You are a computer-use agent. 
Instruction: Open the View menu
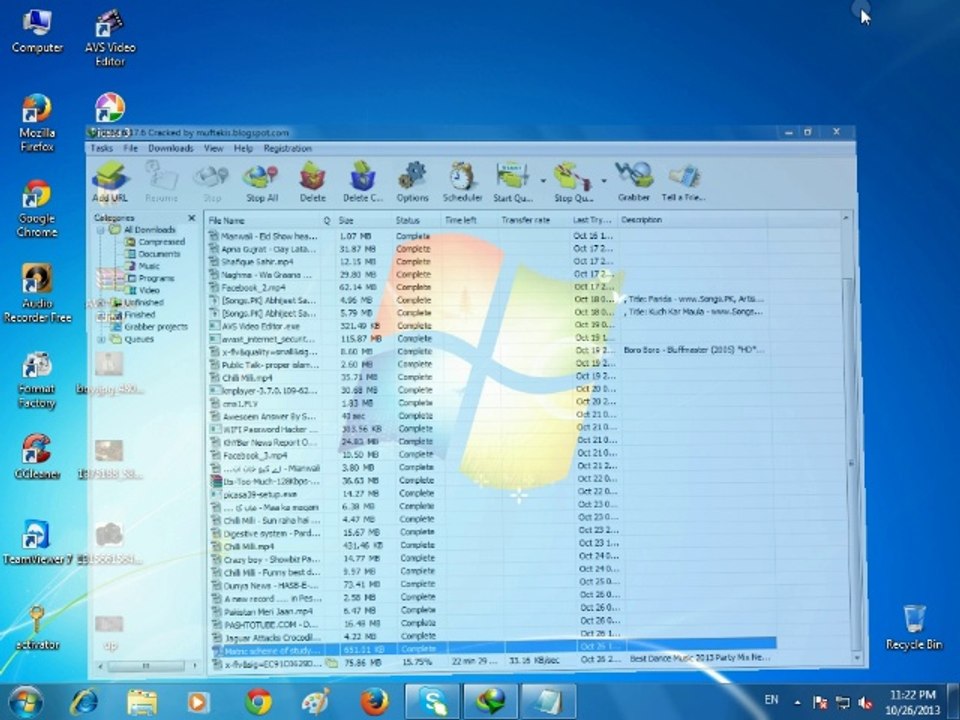pos(214,148)
